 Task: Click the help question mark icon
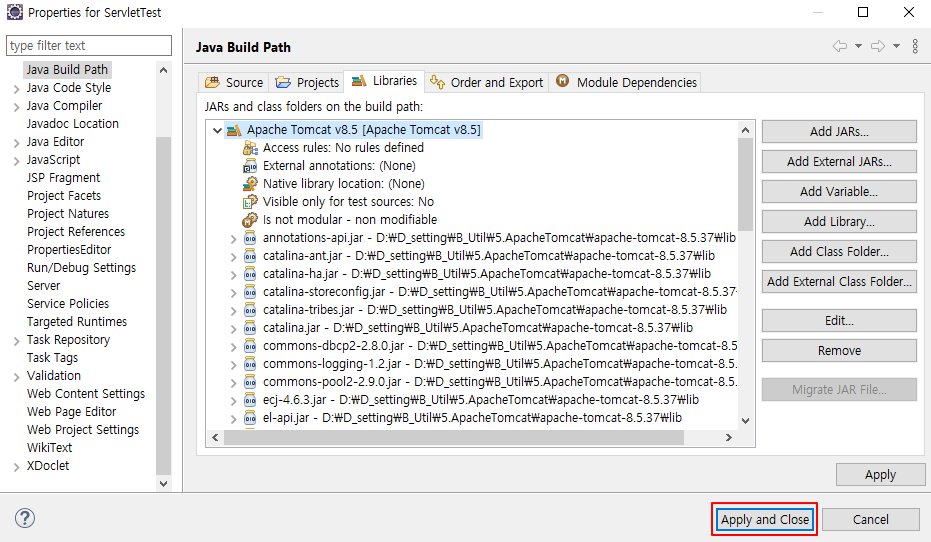tap(25, 518)
